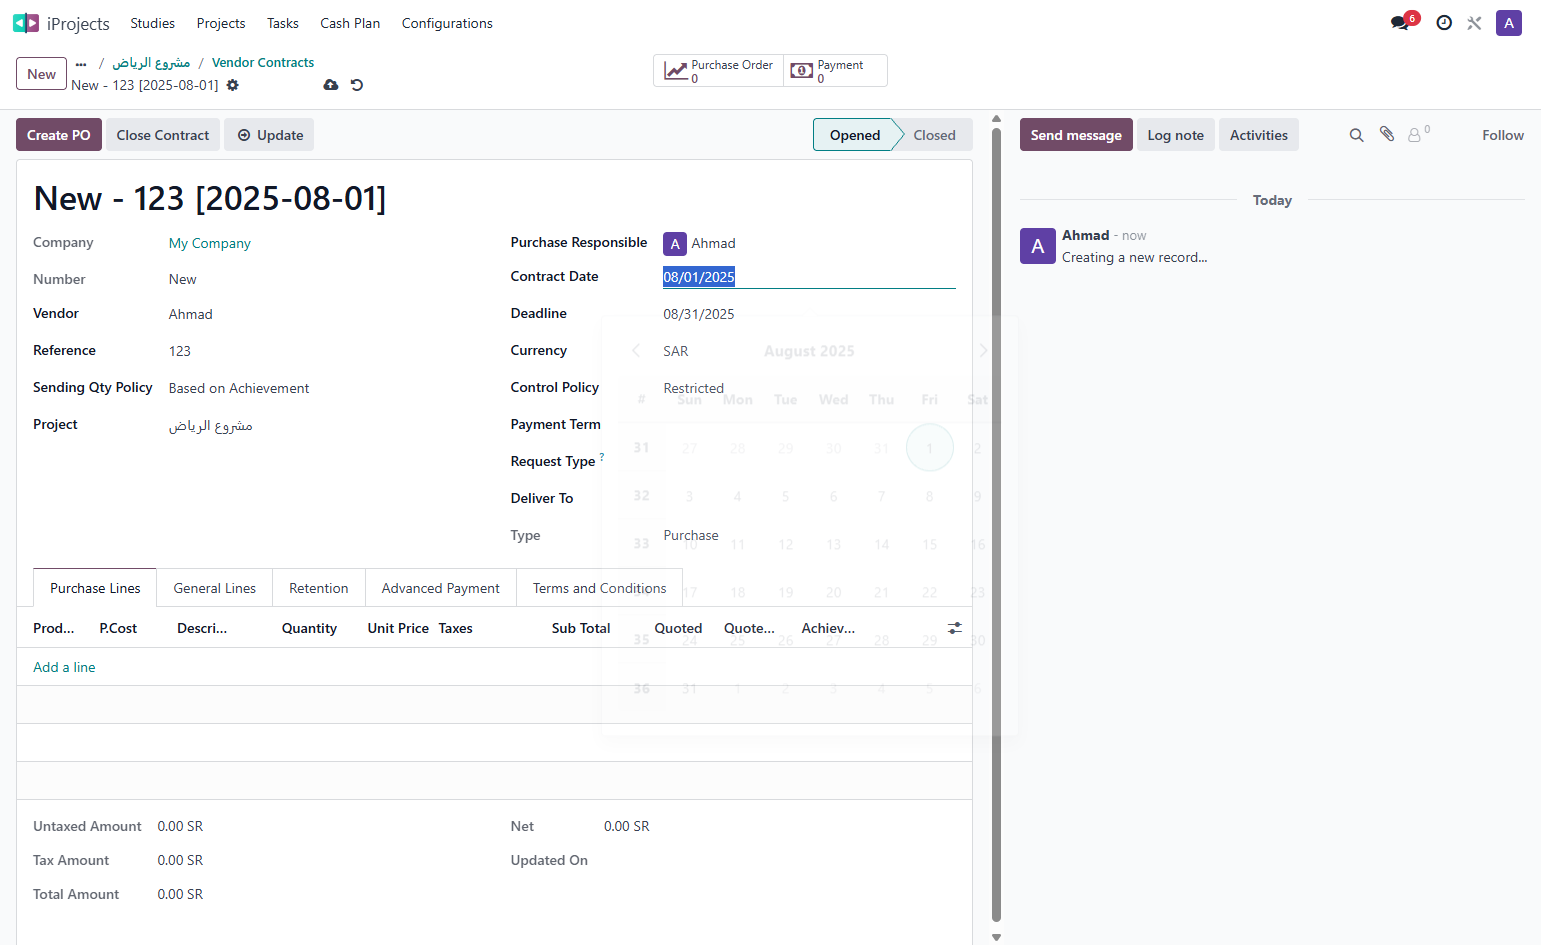The image size is (1541, 945).
Task: Open the Purchase Order stat button
Action: (719, 71)
